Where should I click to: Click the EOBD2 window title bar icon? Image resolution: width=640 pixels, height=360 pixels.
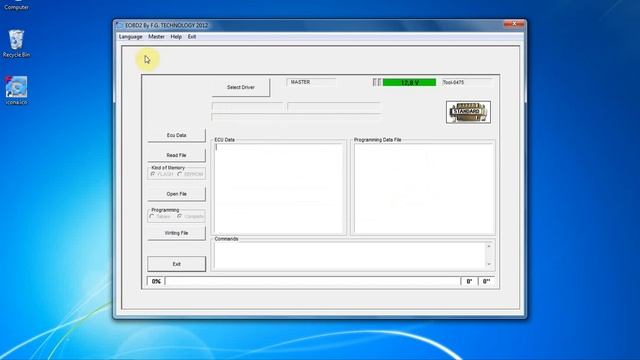coord(119,25)
